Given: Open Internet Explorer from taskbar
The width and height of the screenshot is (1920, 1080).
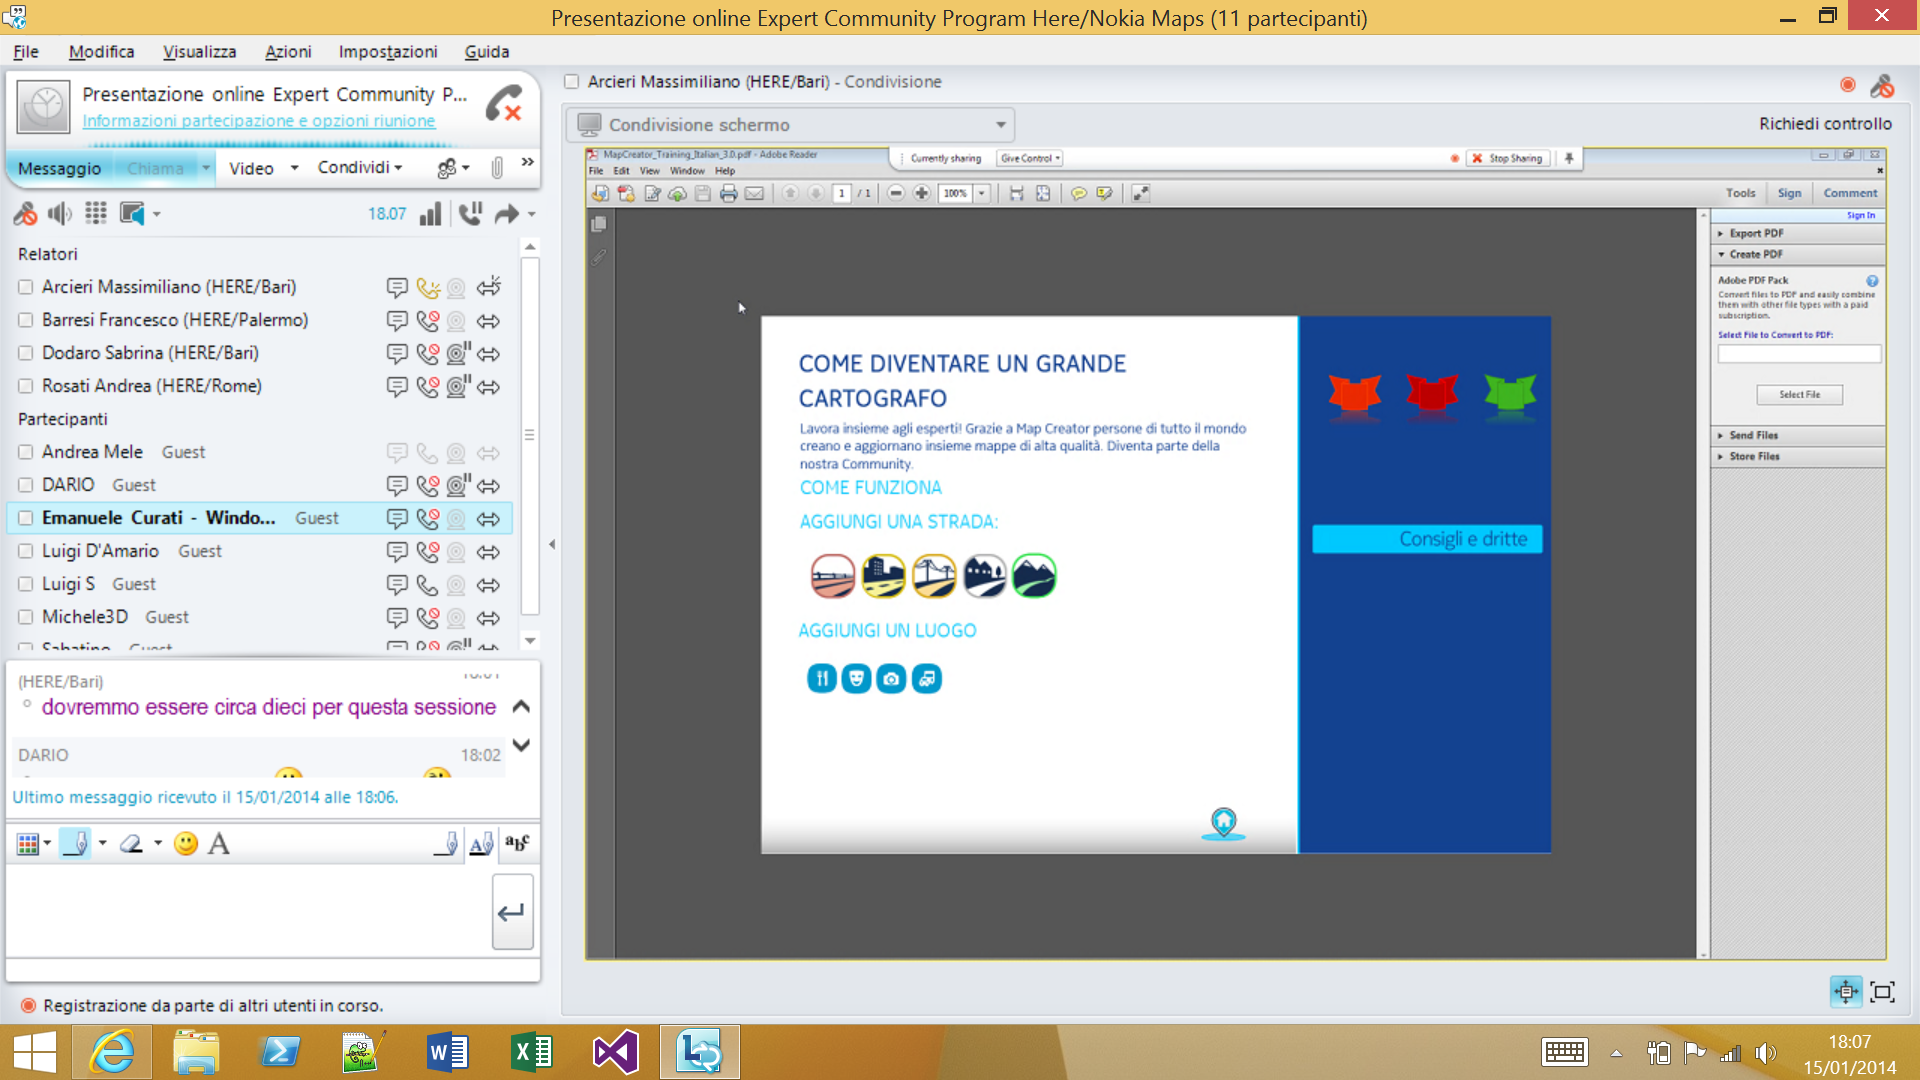Looking at the screenshot, I should pos(112,1052).
